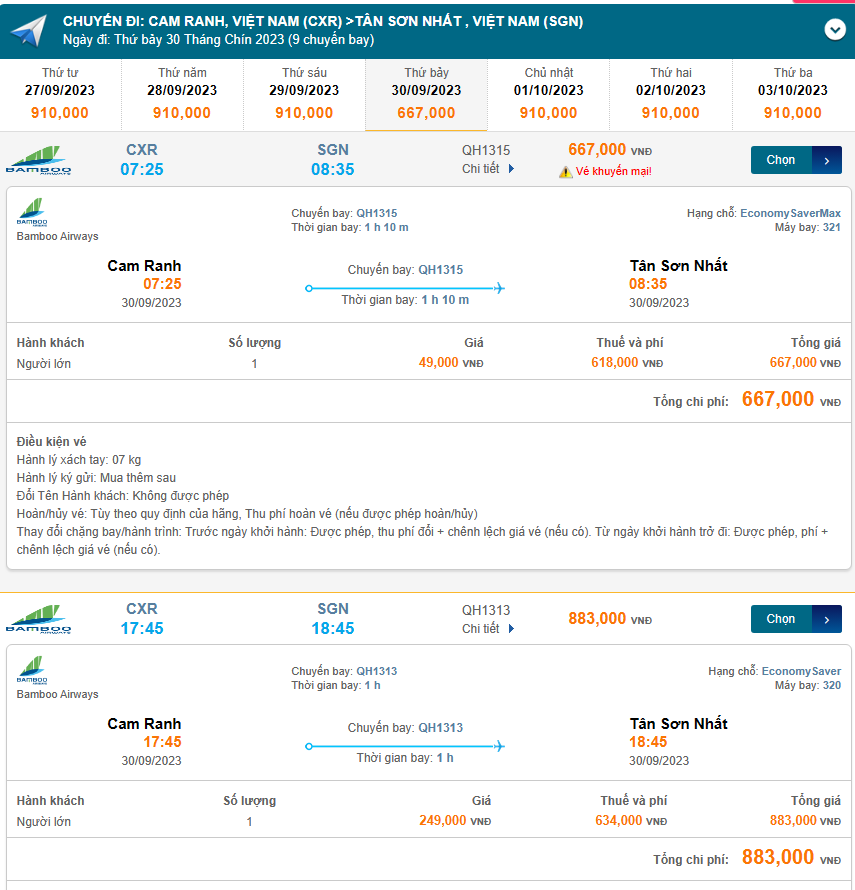Switch to Chủ nhật 01/10/2023 date tab

[548, 95]
